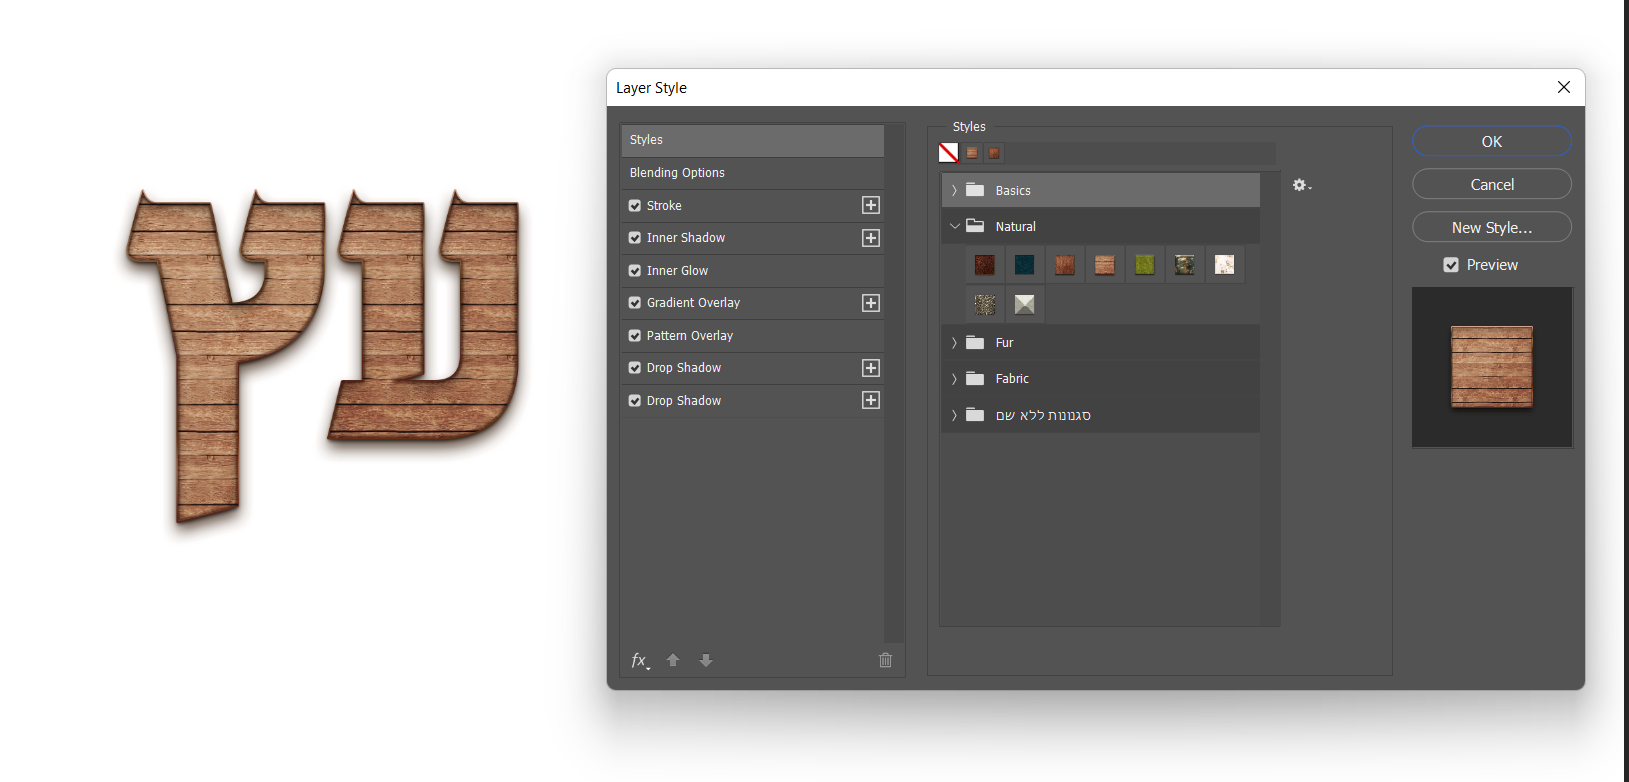Click the upper Drop Shadow label
Image resolution: width=1629 pixels, height=782 pixels.
[684, 368]
